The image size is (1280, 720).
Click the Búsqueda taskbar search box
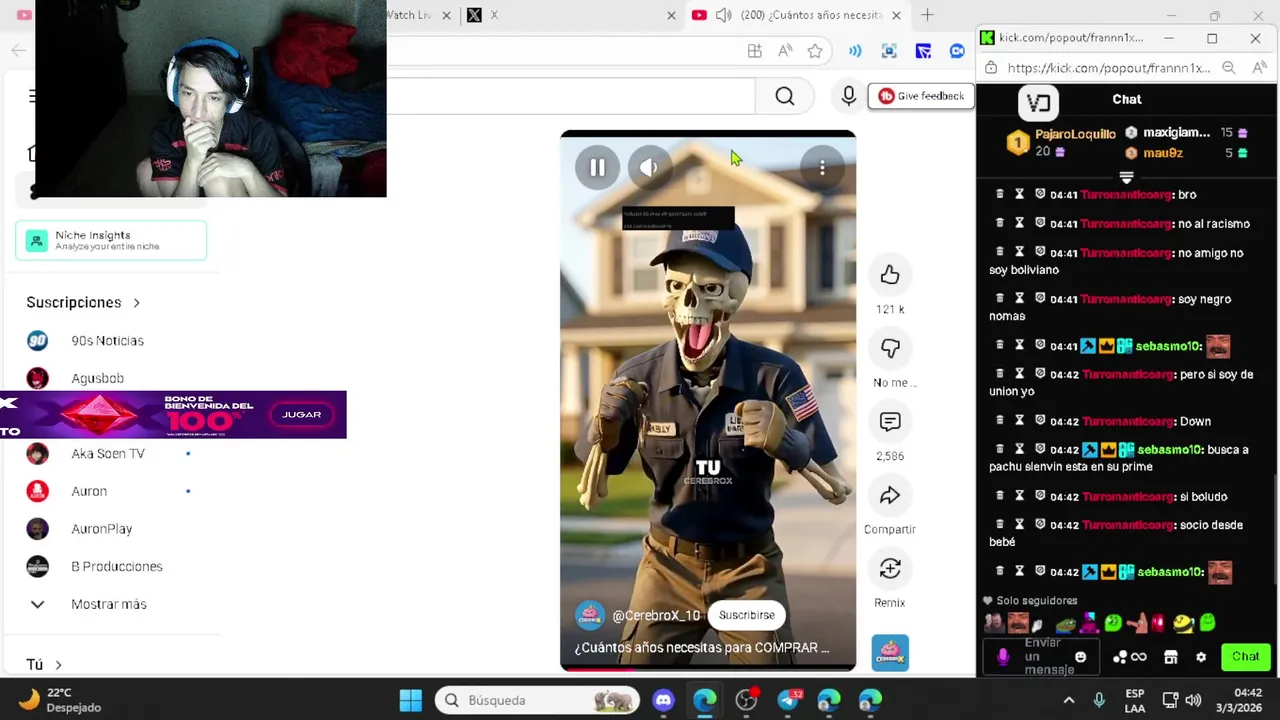click(538, 700)
